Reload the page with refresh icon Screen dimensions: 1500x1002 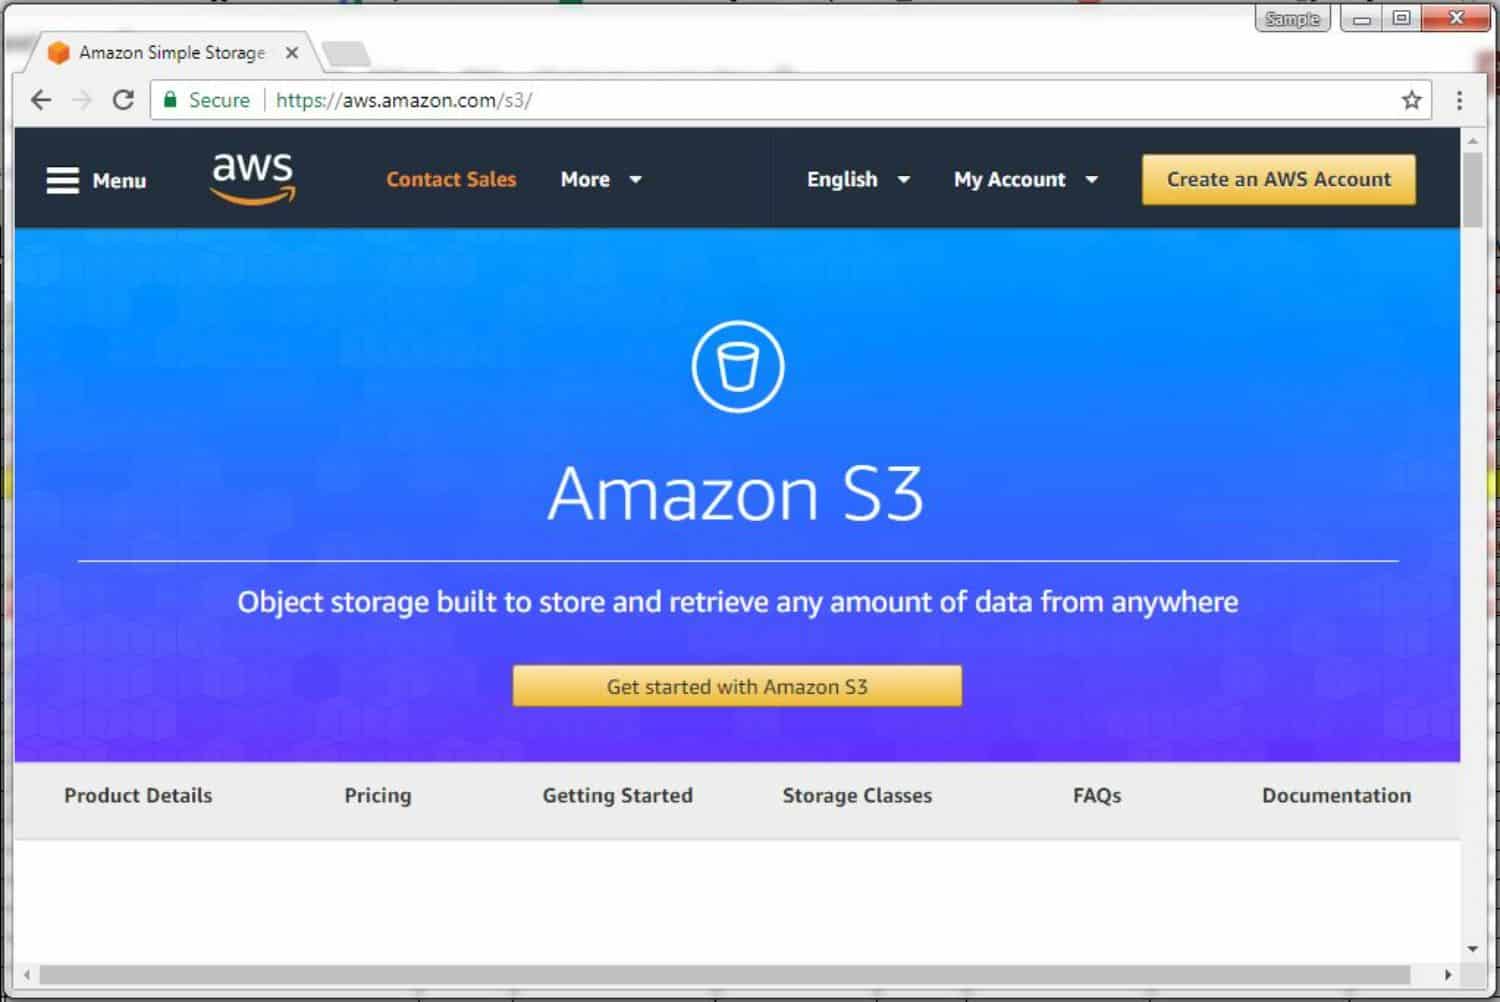(x=123, y=100)
